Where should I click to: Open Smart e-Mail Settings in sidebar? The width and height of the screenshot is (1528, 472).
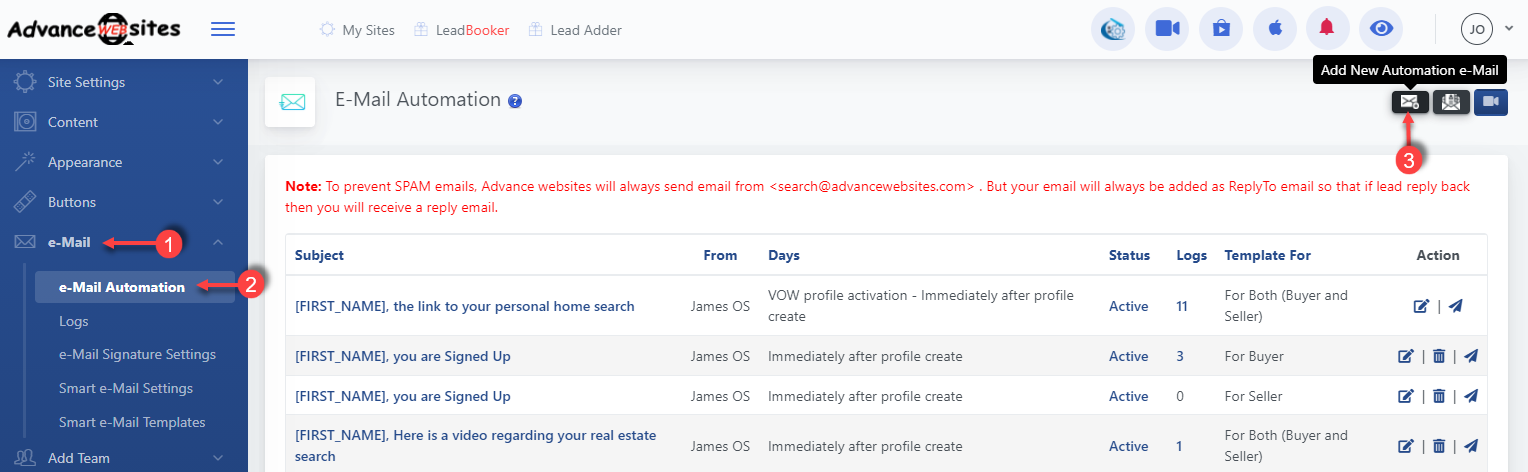tap(126, 388)
